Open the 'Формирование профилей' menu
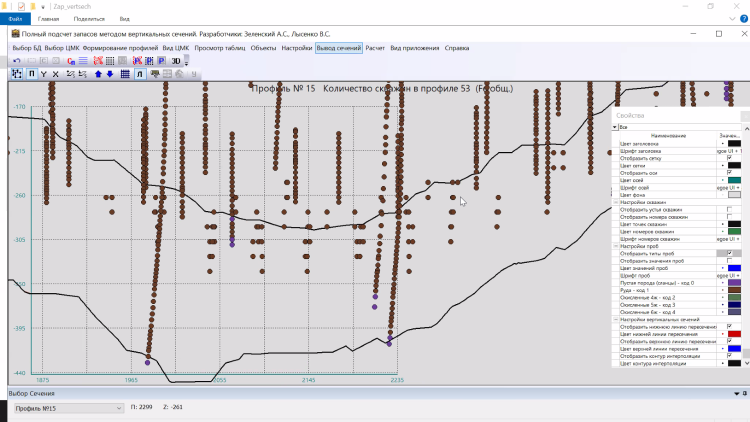 (x=121, y=47)
